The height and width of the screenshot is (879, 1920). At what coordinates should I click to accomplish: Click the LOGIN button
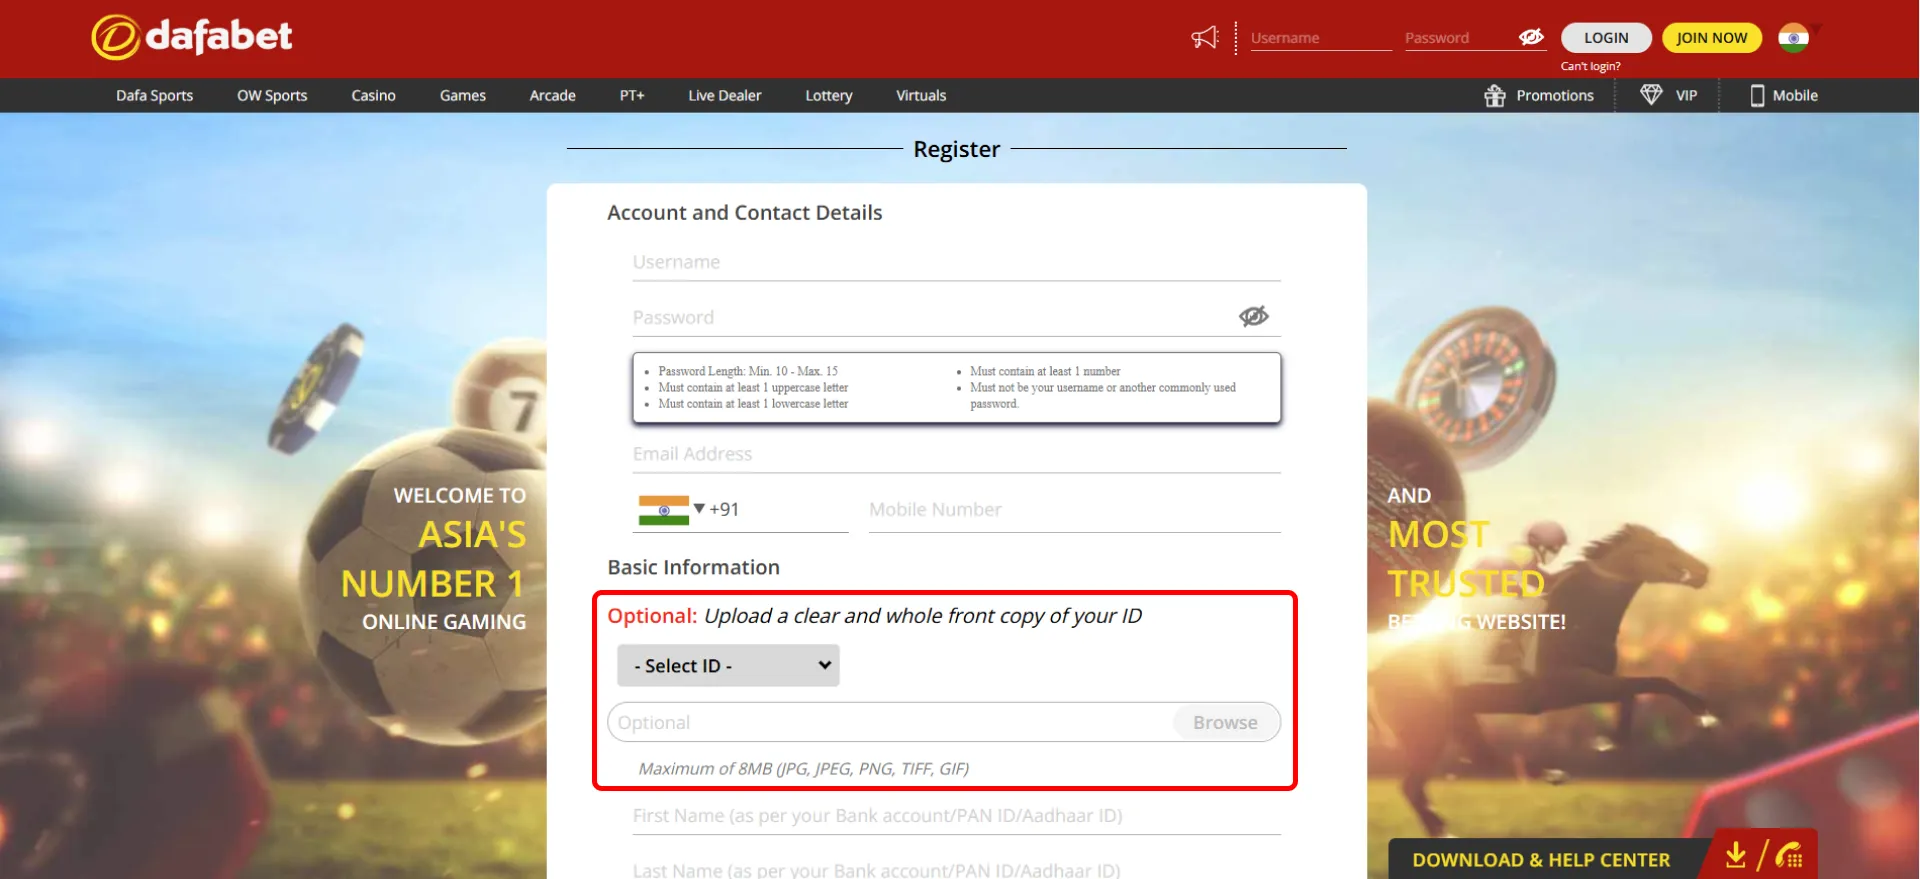tap(1606, 38)
